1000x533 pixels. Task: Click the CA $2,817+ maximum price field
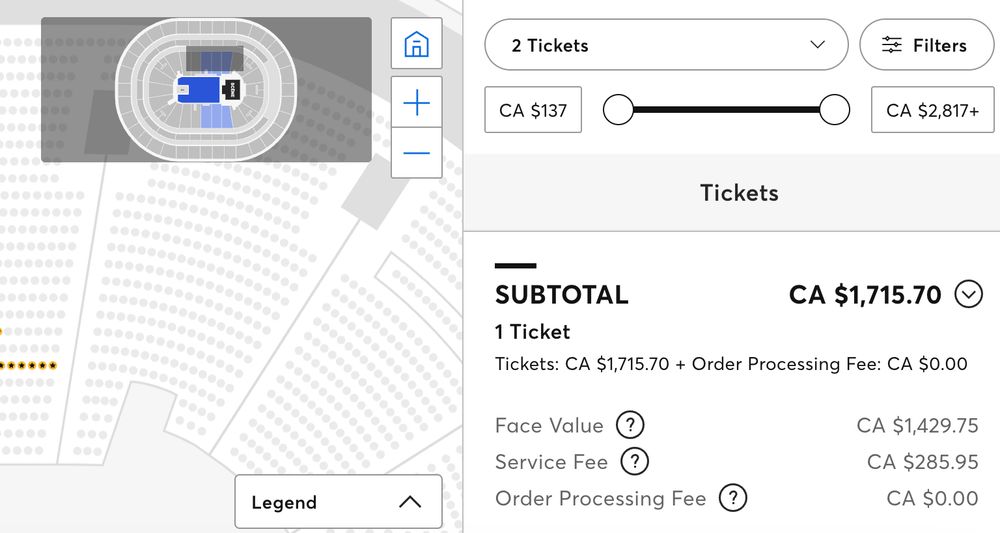pyautogui.click(x=932, y=110)
